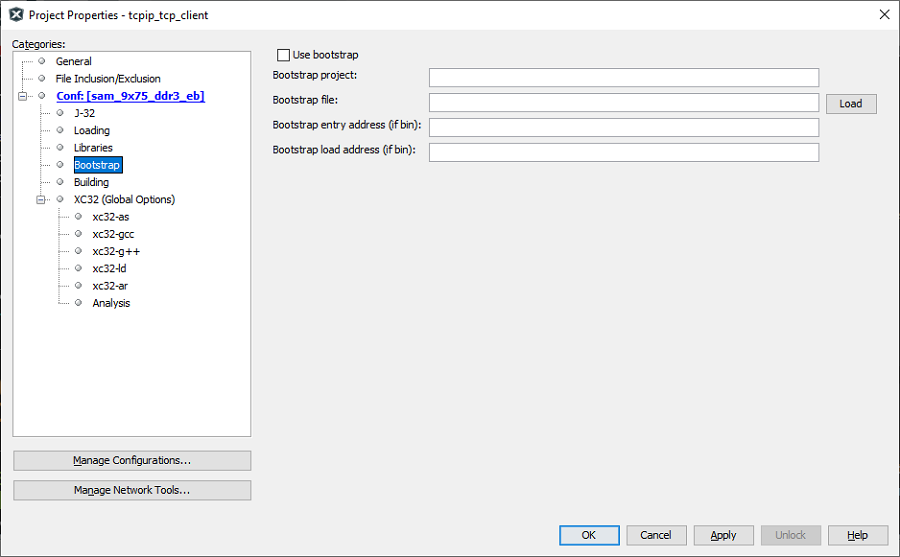This screenshot has height=557, width=900.
Task: Open Manage Configurations dialog
Action: coord(132,461)
